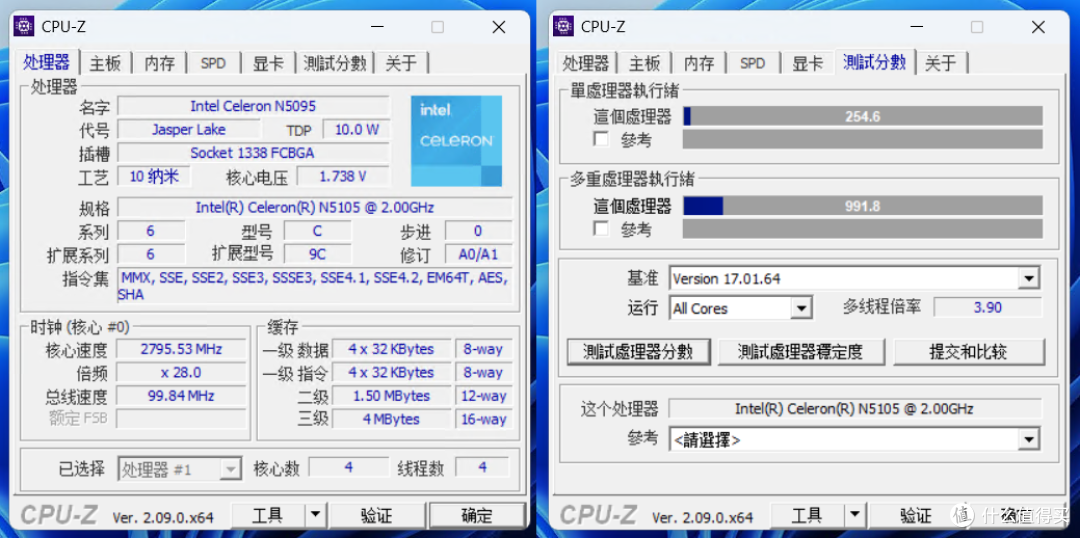
Task: Click the CPU-Z title icon in the benchmark window
Action: click(563, 26)
